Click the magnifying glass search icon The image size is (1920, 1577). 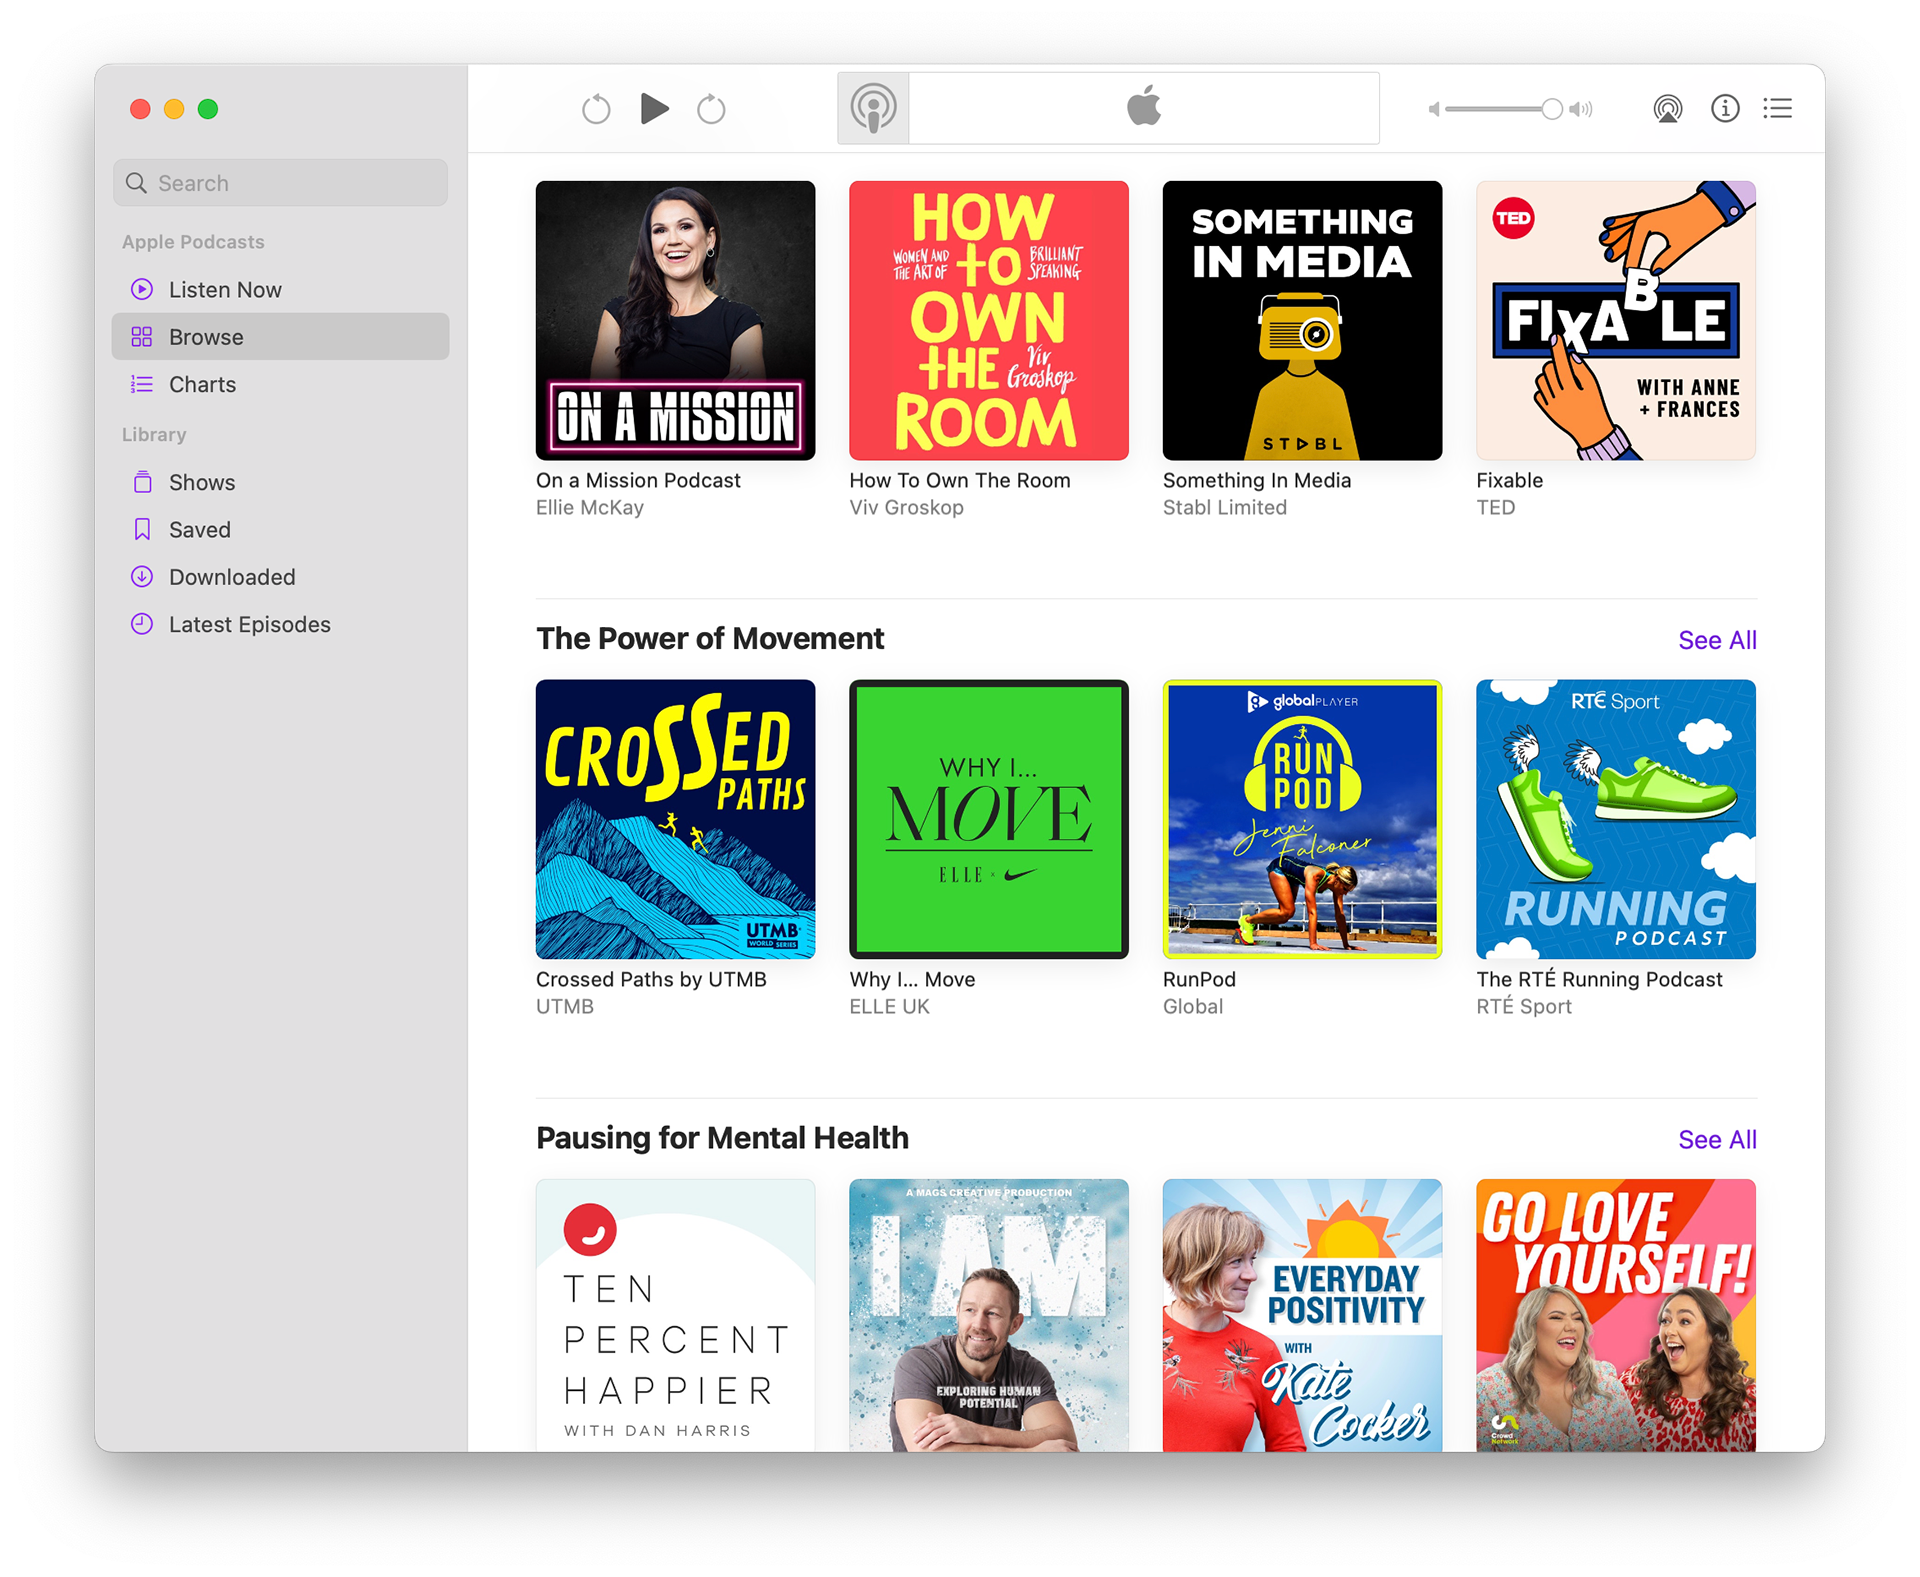point(137,183)
